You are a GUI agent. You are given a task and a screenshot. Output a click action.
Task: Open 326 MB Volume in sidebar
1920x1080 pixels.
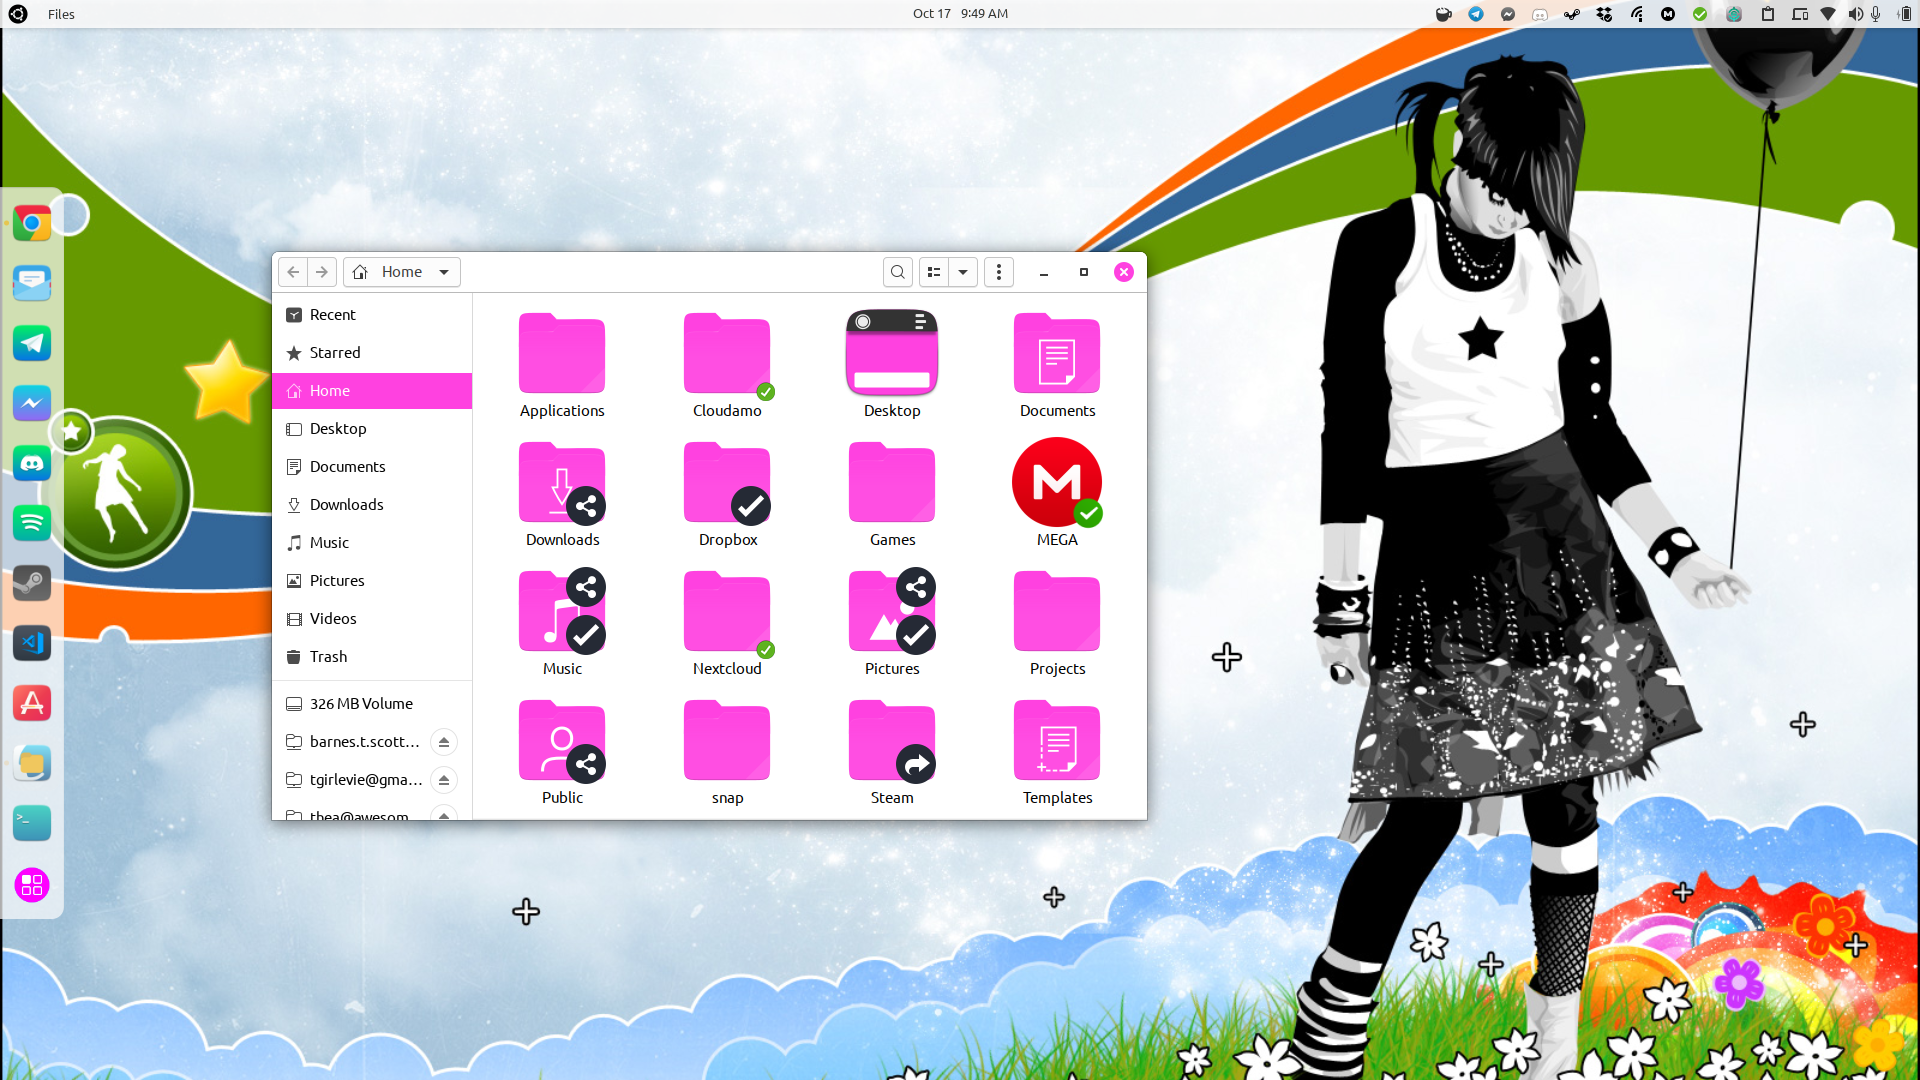(x=372, y=704)
